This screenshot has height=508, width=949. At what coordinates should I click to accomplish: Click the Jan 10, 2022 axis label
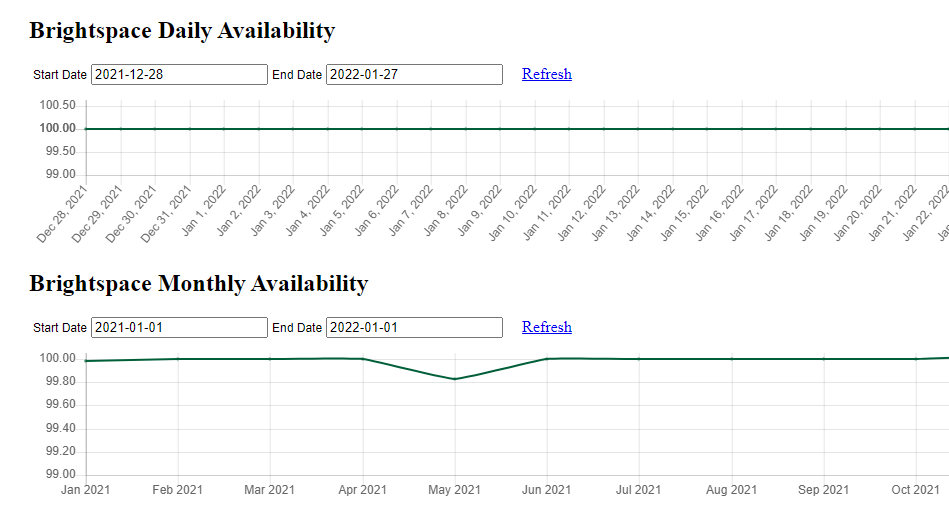pyautogui.click(x=513, y=213)
